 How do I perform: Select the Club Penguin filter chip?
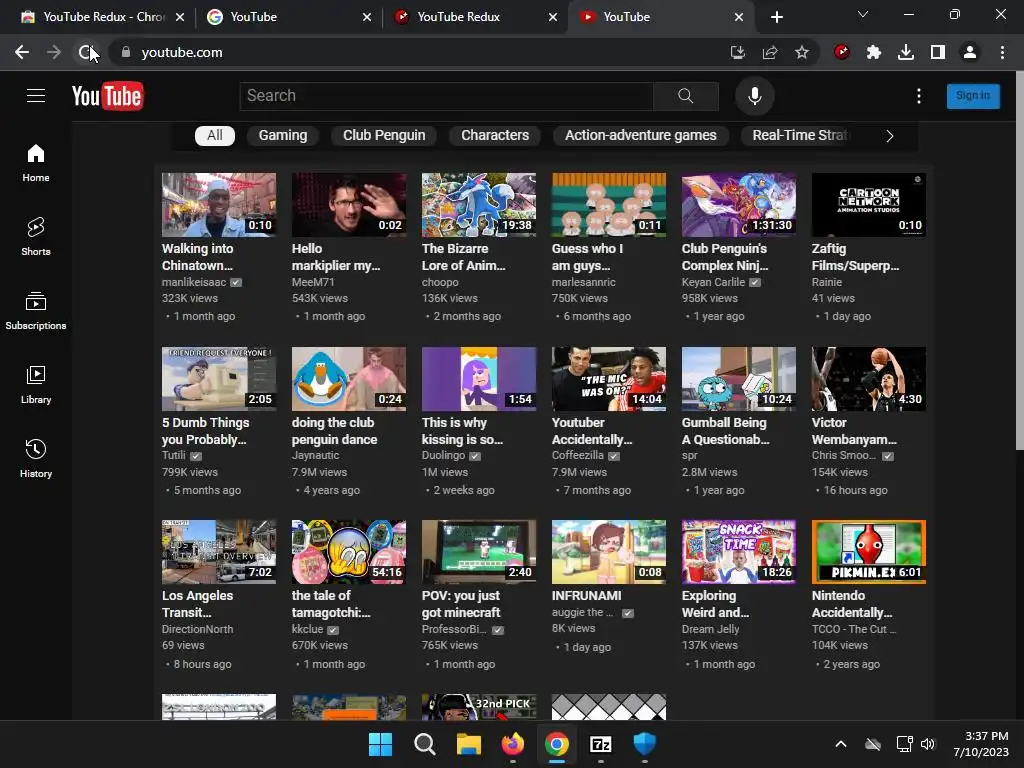tap(384, 135)
